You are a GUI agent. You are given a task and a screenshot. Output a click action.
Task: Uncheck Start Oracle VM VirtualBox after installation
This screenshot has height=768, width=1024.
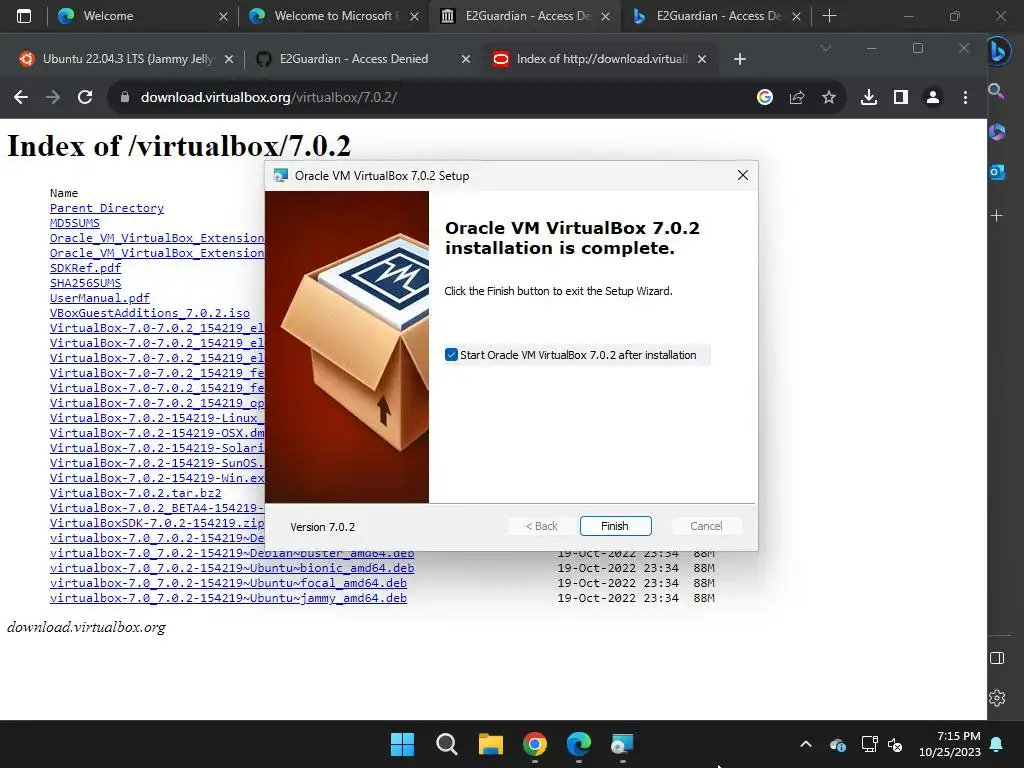(x=451, y=355)
